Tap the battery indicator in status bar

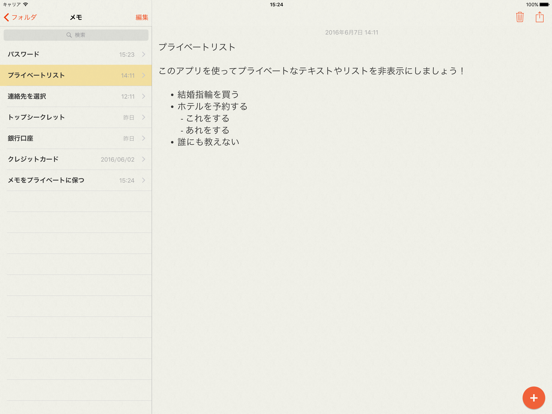click(x=544, y=5)
